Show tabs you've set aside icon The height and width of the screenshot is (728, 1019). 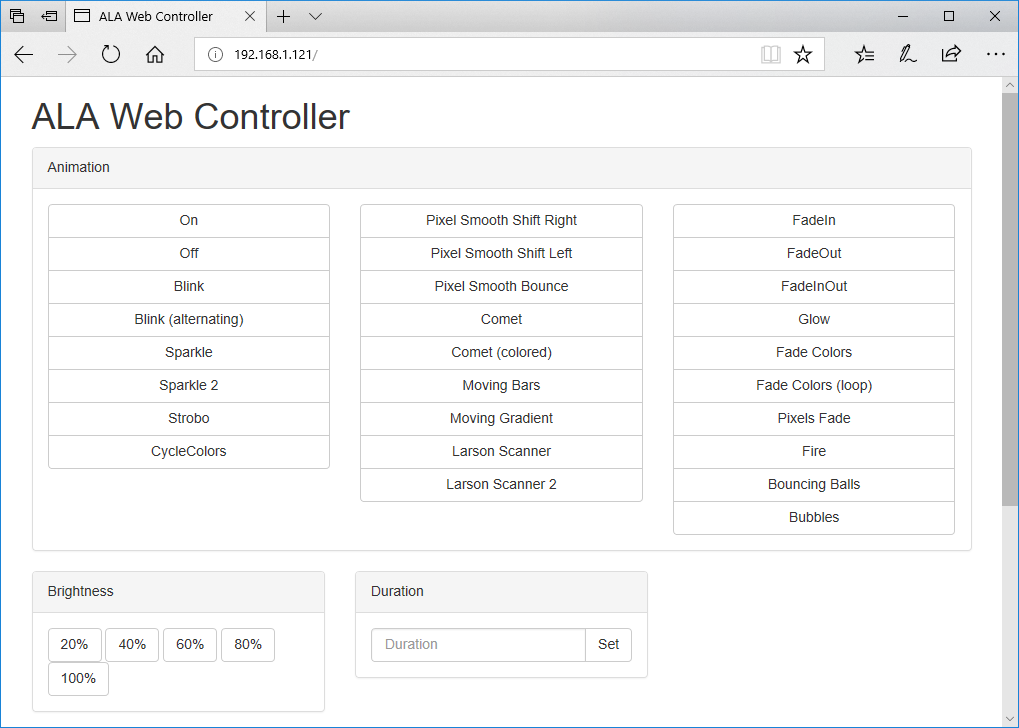tap(17, 16)
